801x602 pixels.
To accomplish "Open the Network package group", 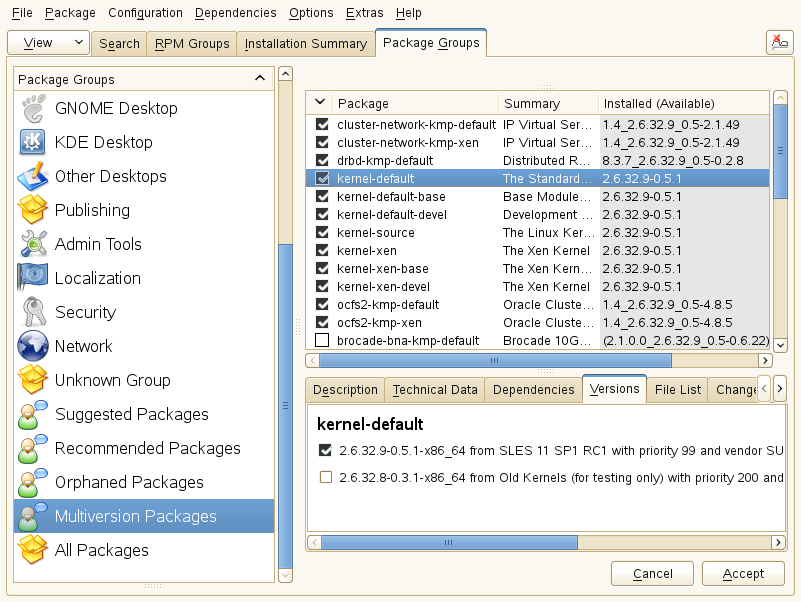I will click(84, 346).
